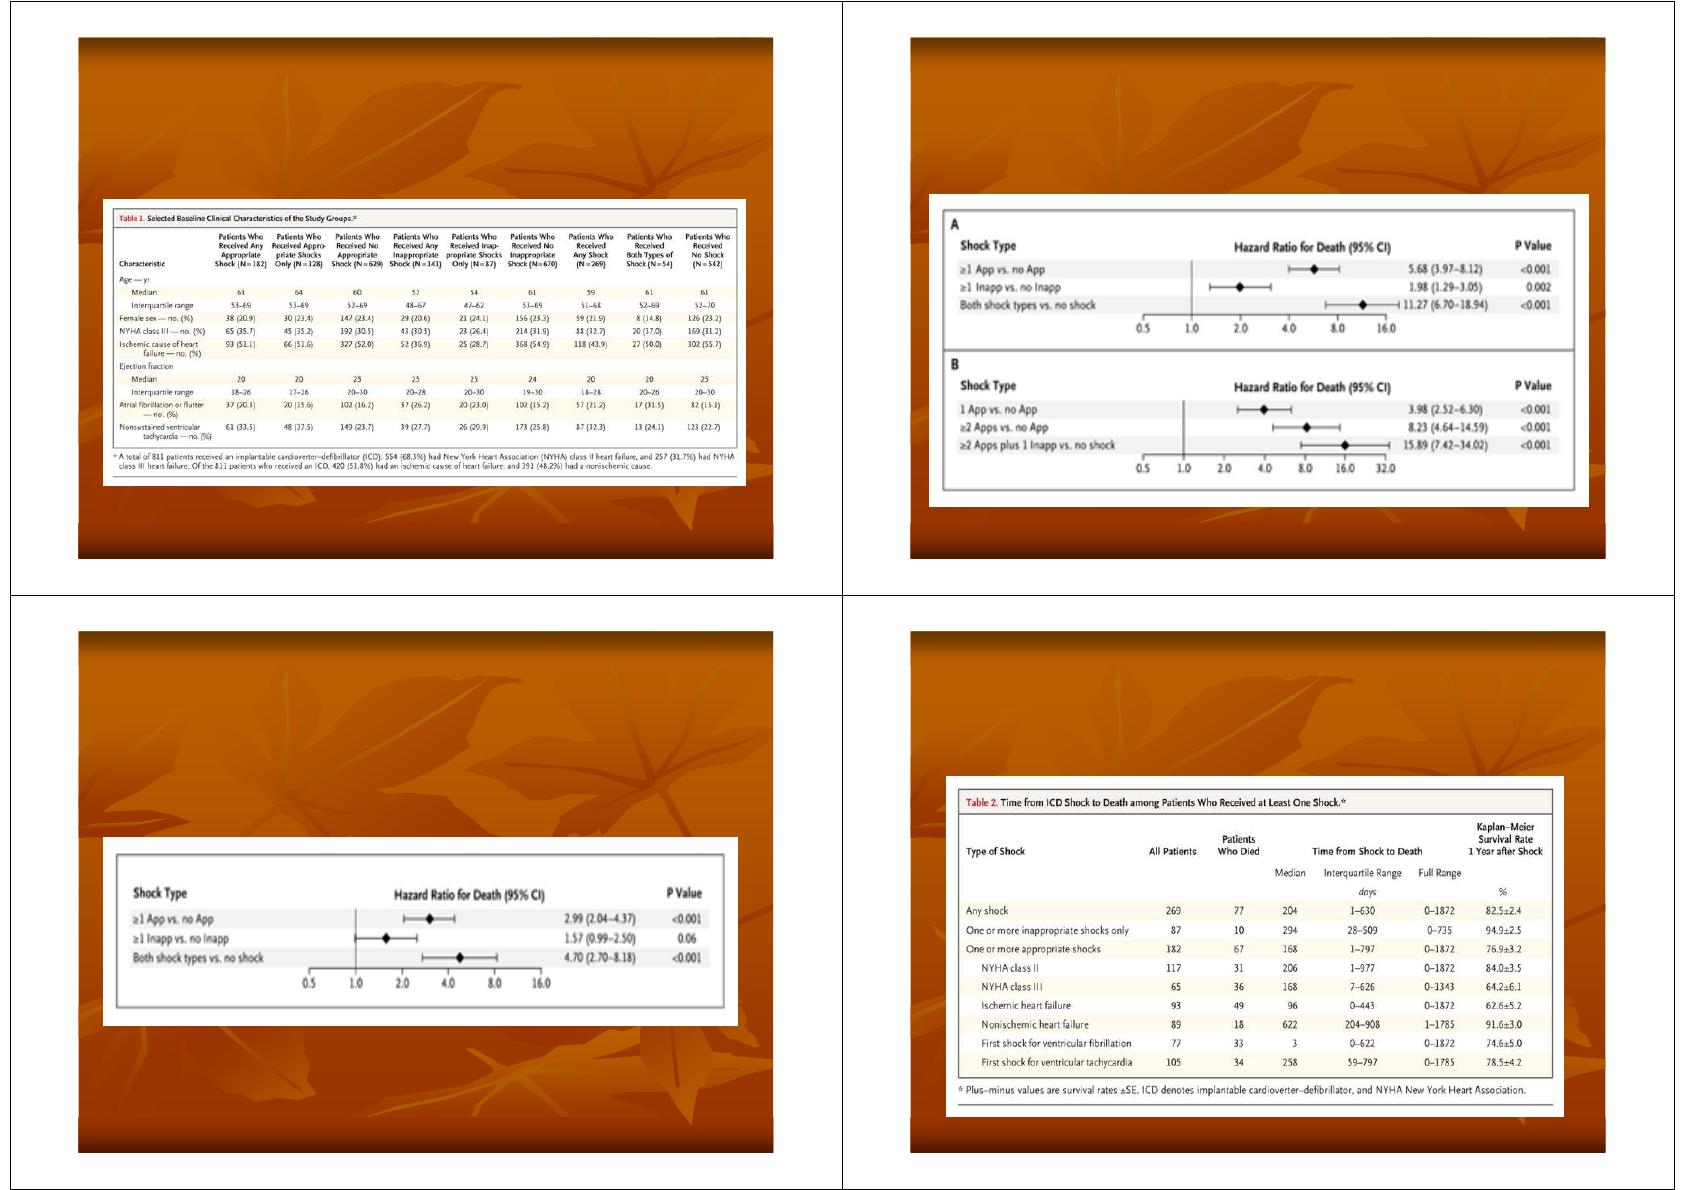Click the 'Ischemic heart failure' row in Table 2
This screenshot has width=1684, height=1190.
click(1256, 1005)
